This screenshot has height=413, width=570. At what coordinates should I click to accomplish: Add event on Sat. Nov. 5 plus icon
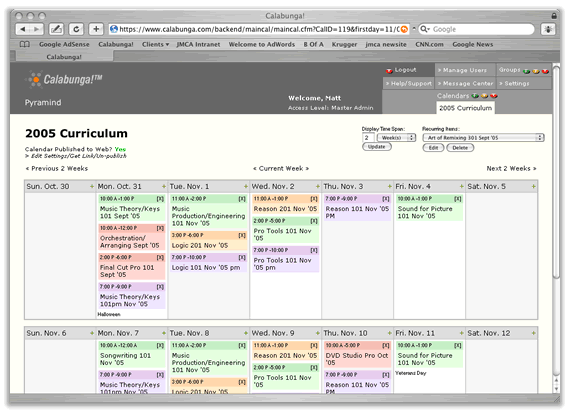(x=533, y=187)
